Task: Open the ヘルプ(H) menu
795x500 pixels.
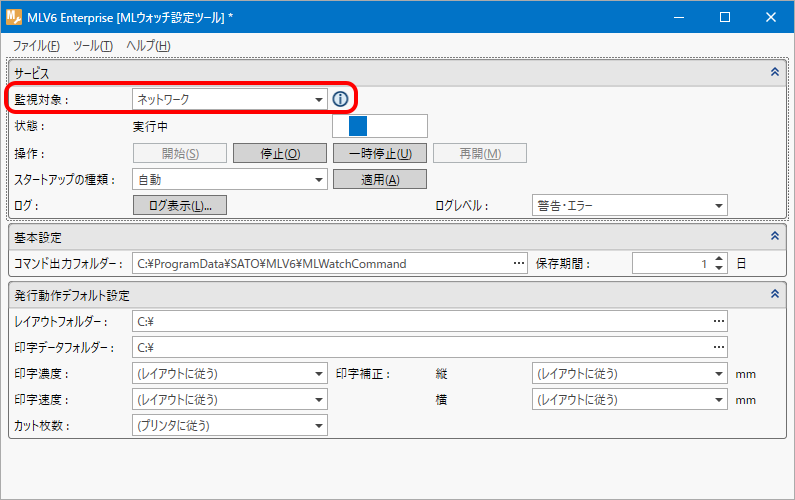Action: pyautogui.click(x=149, y=46)
